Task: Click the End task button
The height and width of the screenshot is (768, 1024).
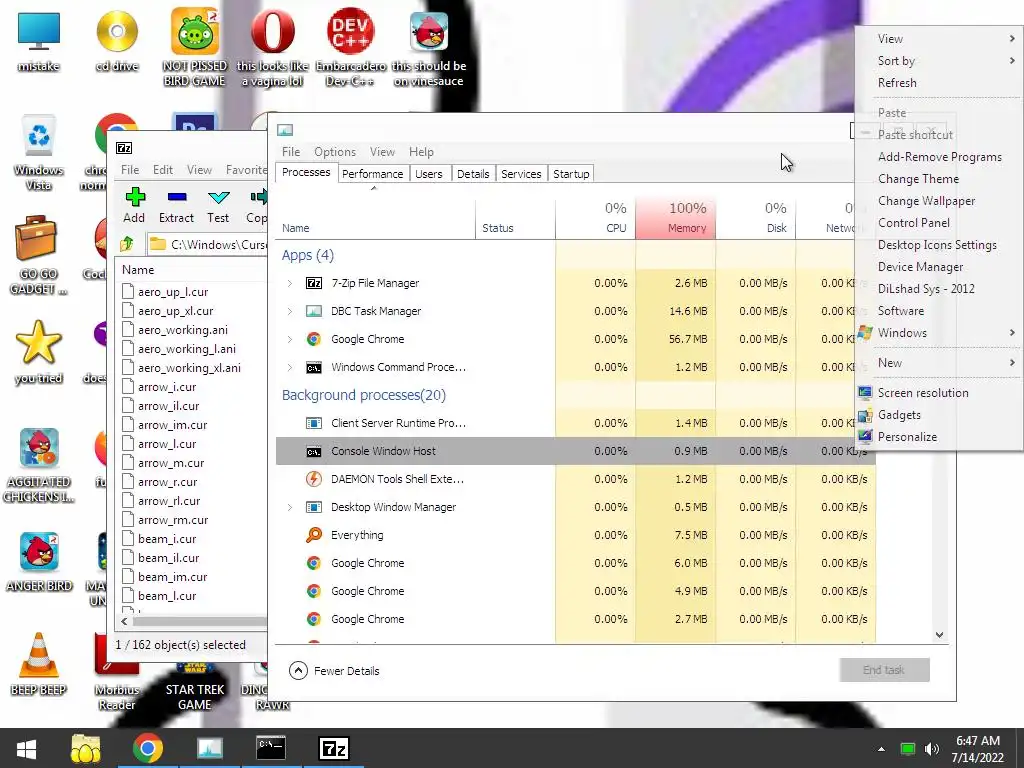Action: [x=884, y=670]
